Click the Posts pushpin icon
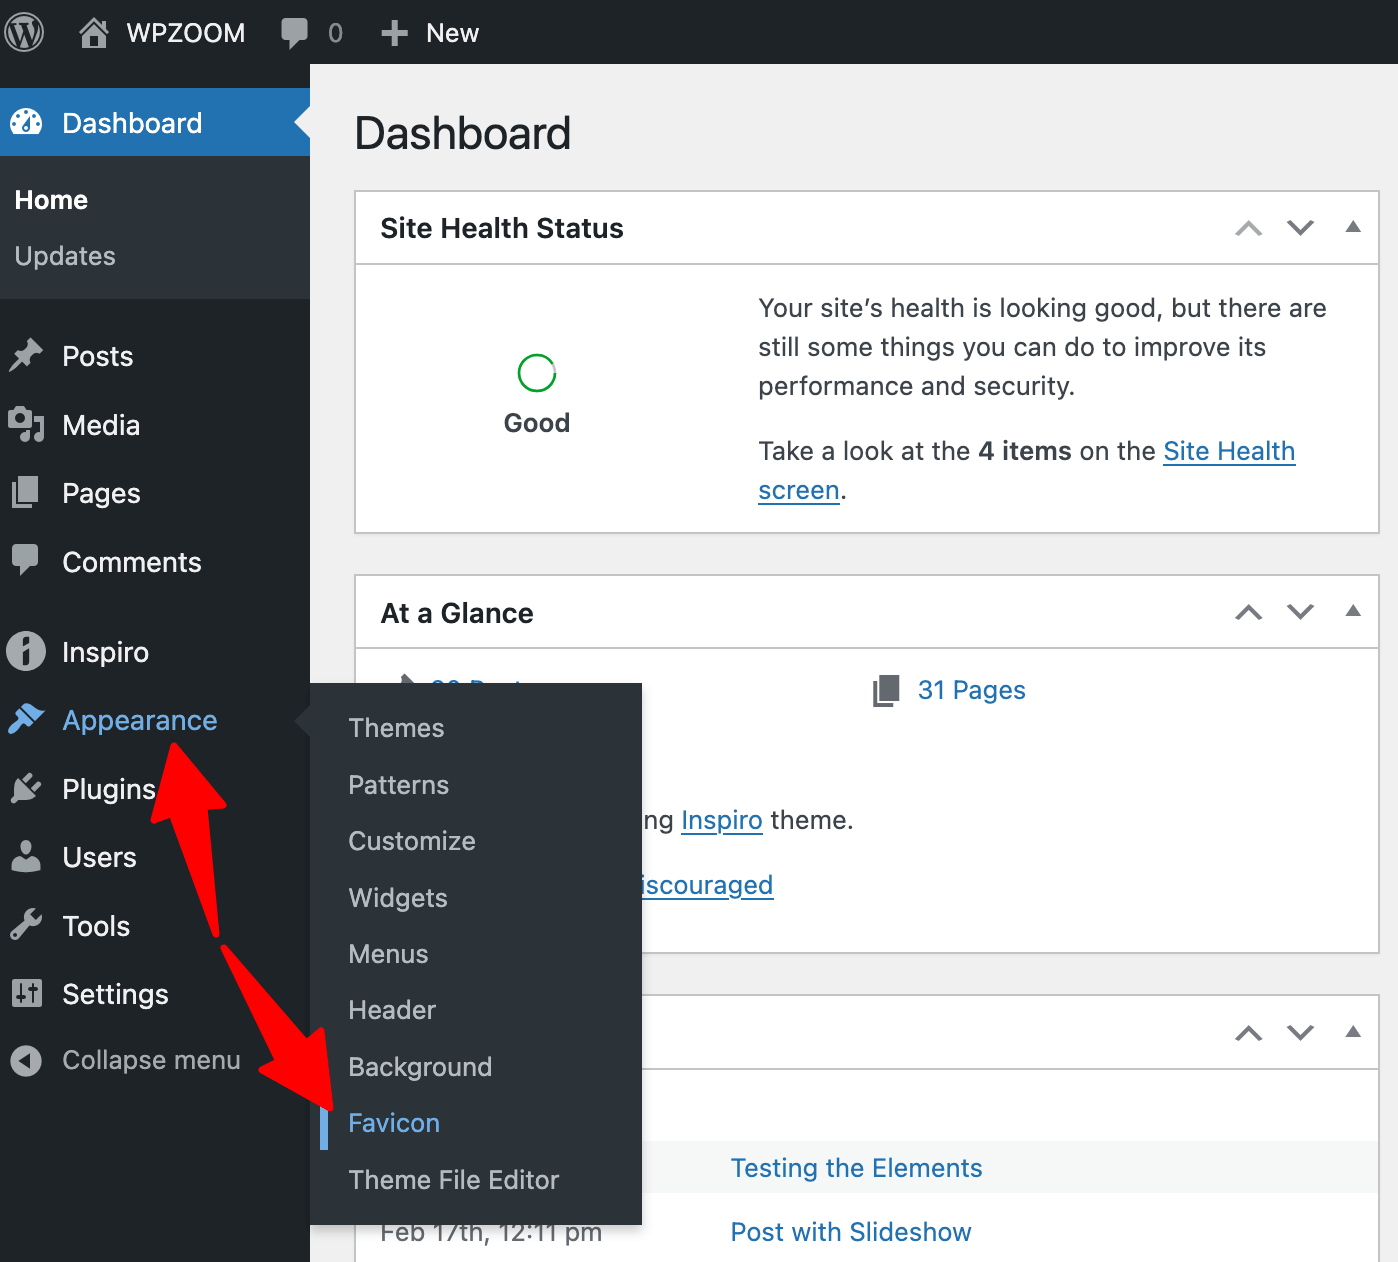The image size is (1398, 1262). (x=26, y=356)
